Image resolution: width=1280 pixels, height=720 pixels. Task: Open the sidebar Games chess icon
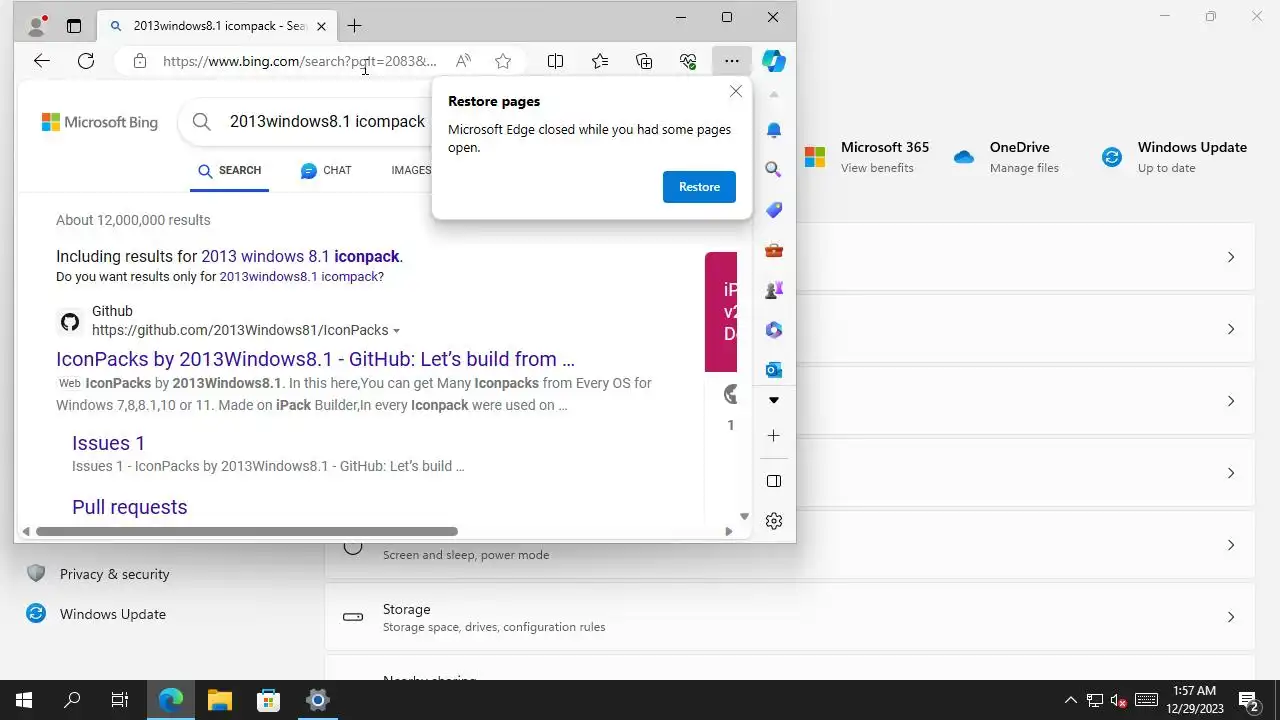coord(774,290)
